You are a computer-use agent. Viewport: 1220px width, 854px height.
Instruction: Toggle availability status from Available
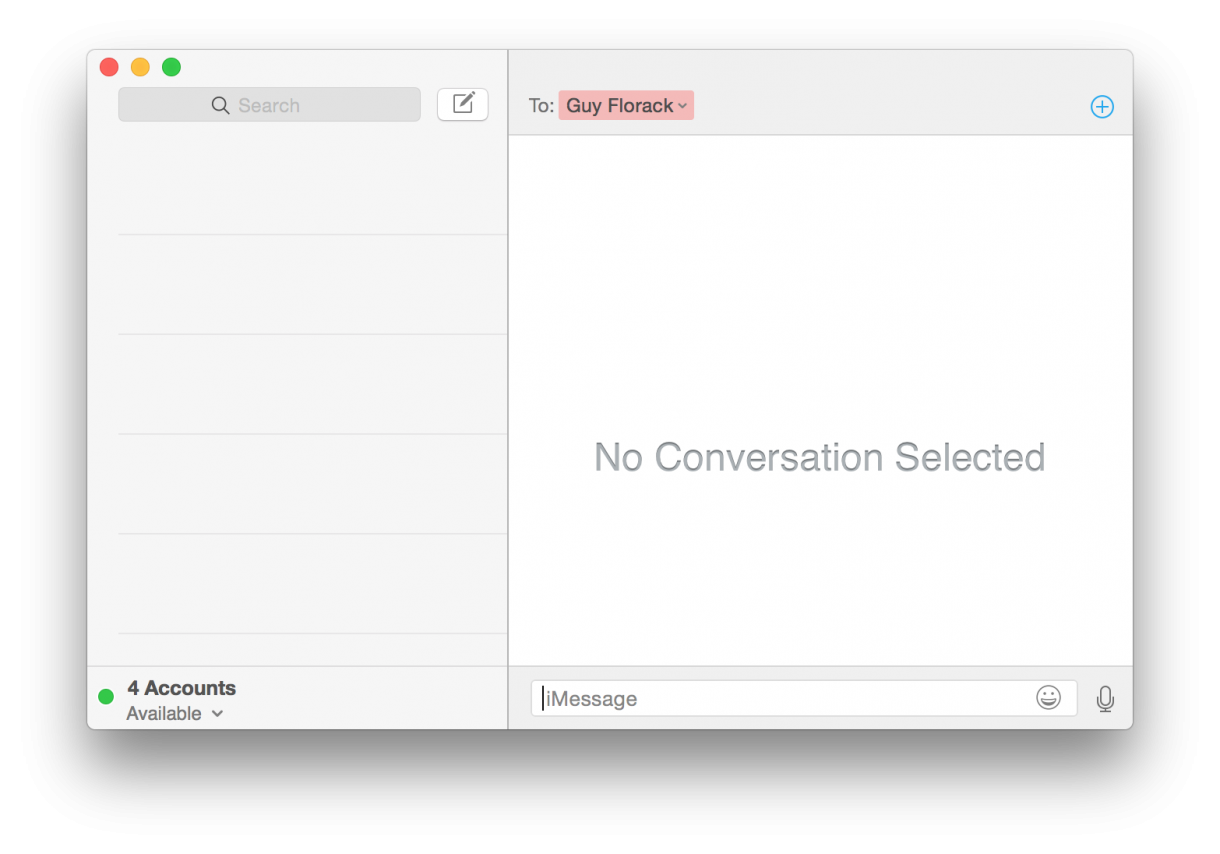pos(175,714)
